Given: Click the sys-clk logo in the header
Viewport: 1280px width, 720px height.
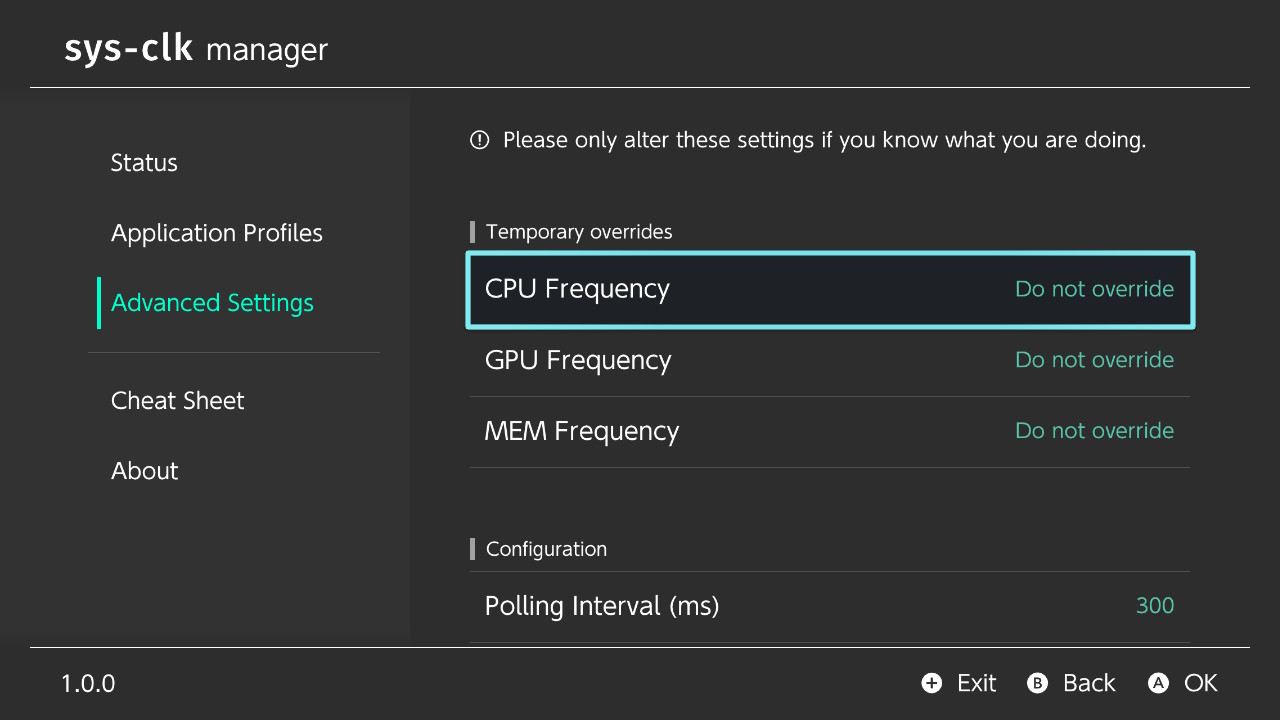Looking at the screenshot, I should click(128, 48).
